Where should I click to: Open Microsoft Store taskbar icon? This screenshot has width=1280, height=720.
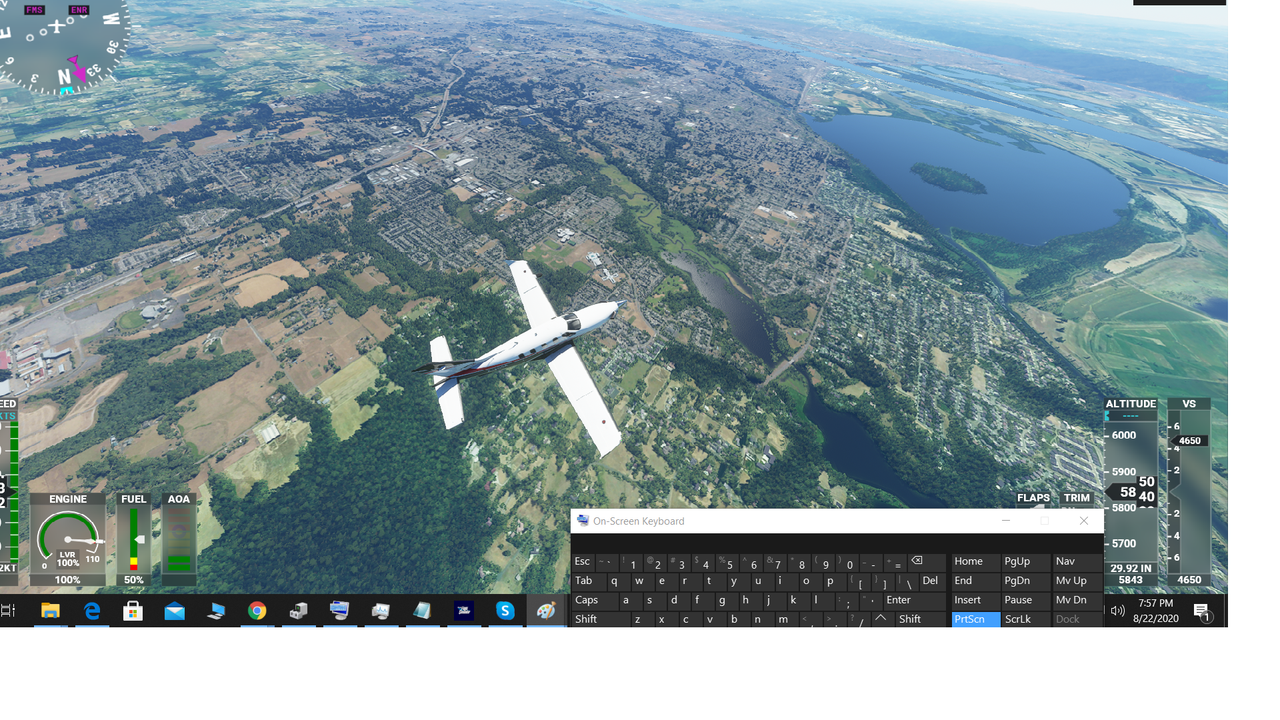click(133, 611)
